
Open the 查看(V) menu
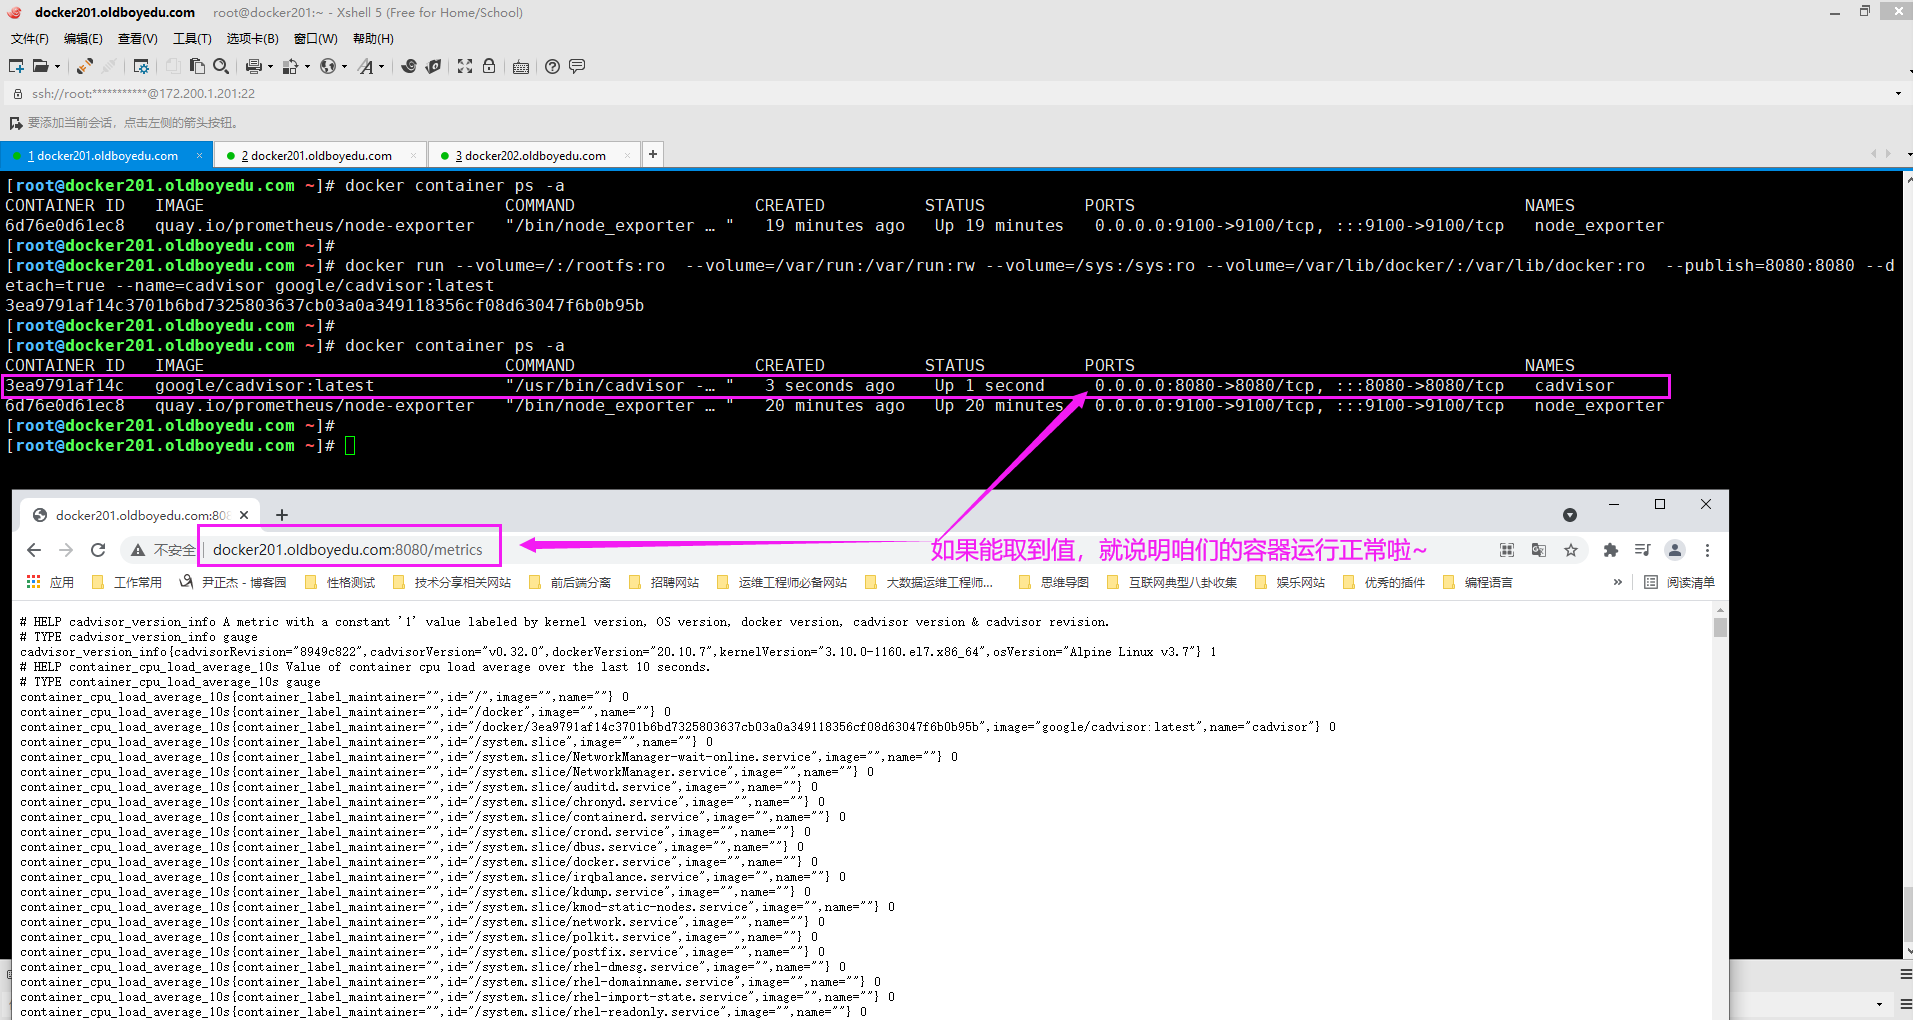[x=138, y=39]
